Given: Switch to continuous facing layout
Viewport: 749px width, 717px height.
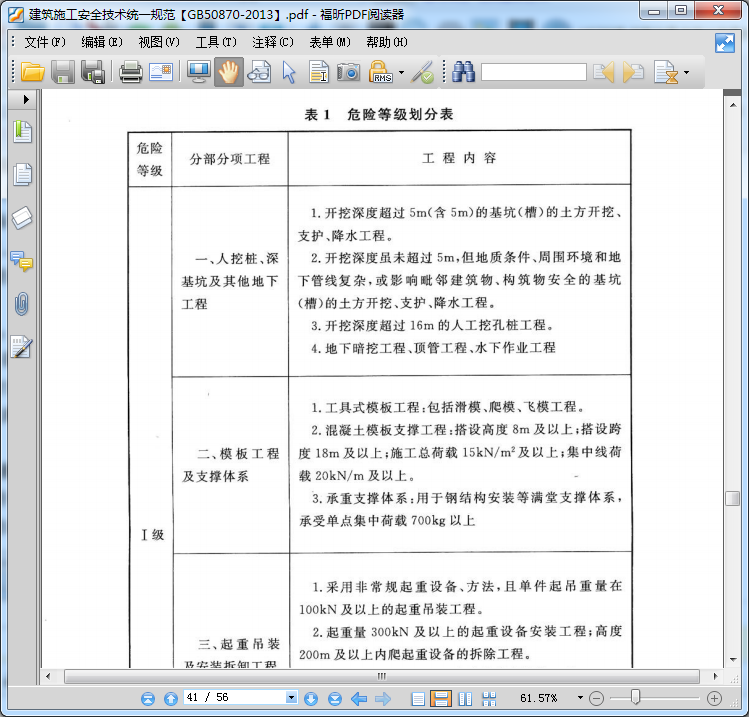Looking at the screenshot, I should 489,699.
